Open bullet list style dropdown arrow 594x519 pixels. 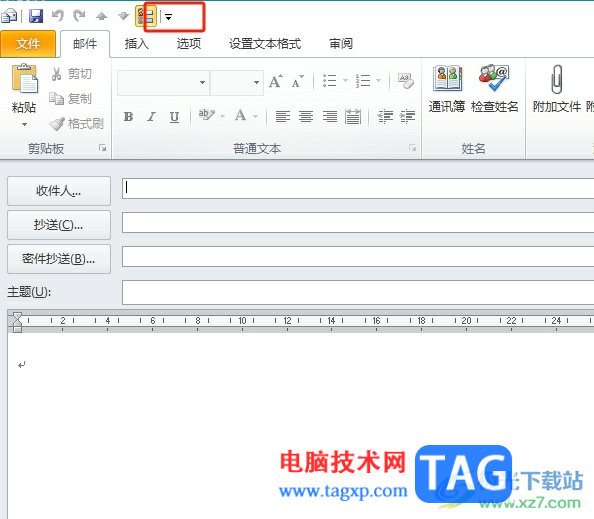click(345, 80)
